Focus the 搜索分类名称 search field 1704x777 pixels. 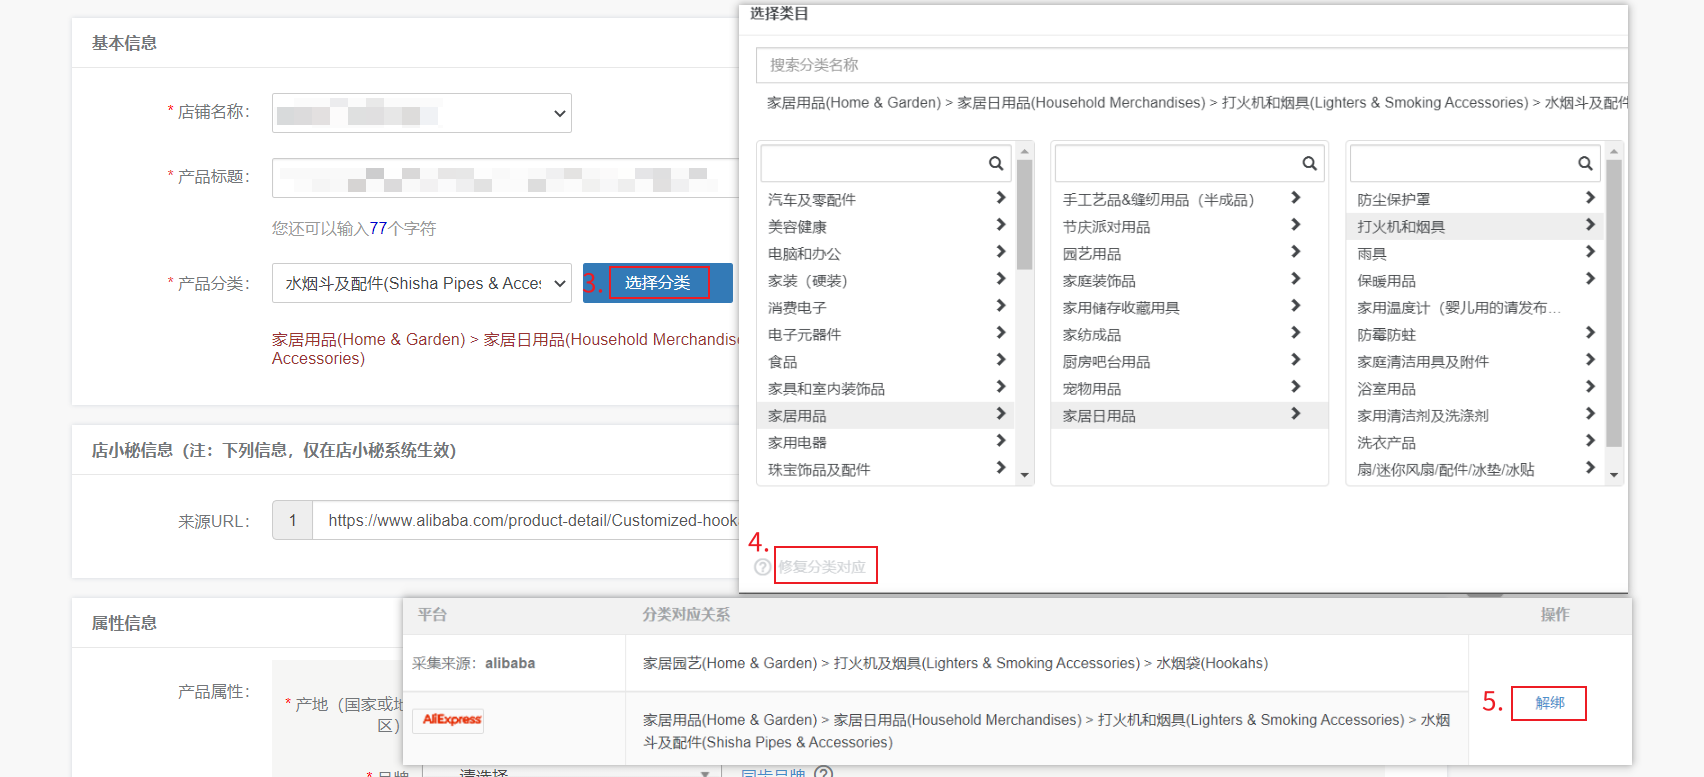1192,65
